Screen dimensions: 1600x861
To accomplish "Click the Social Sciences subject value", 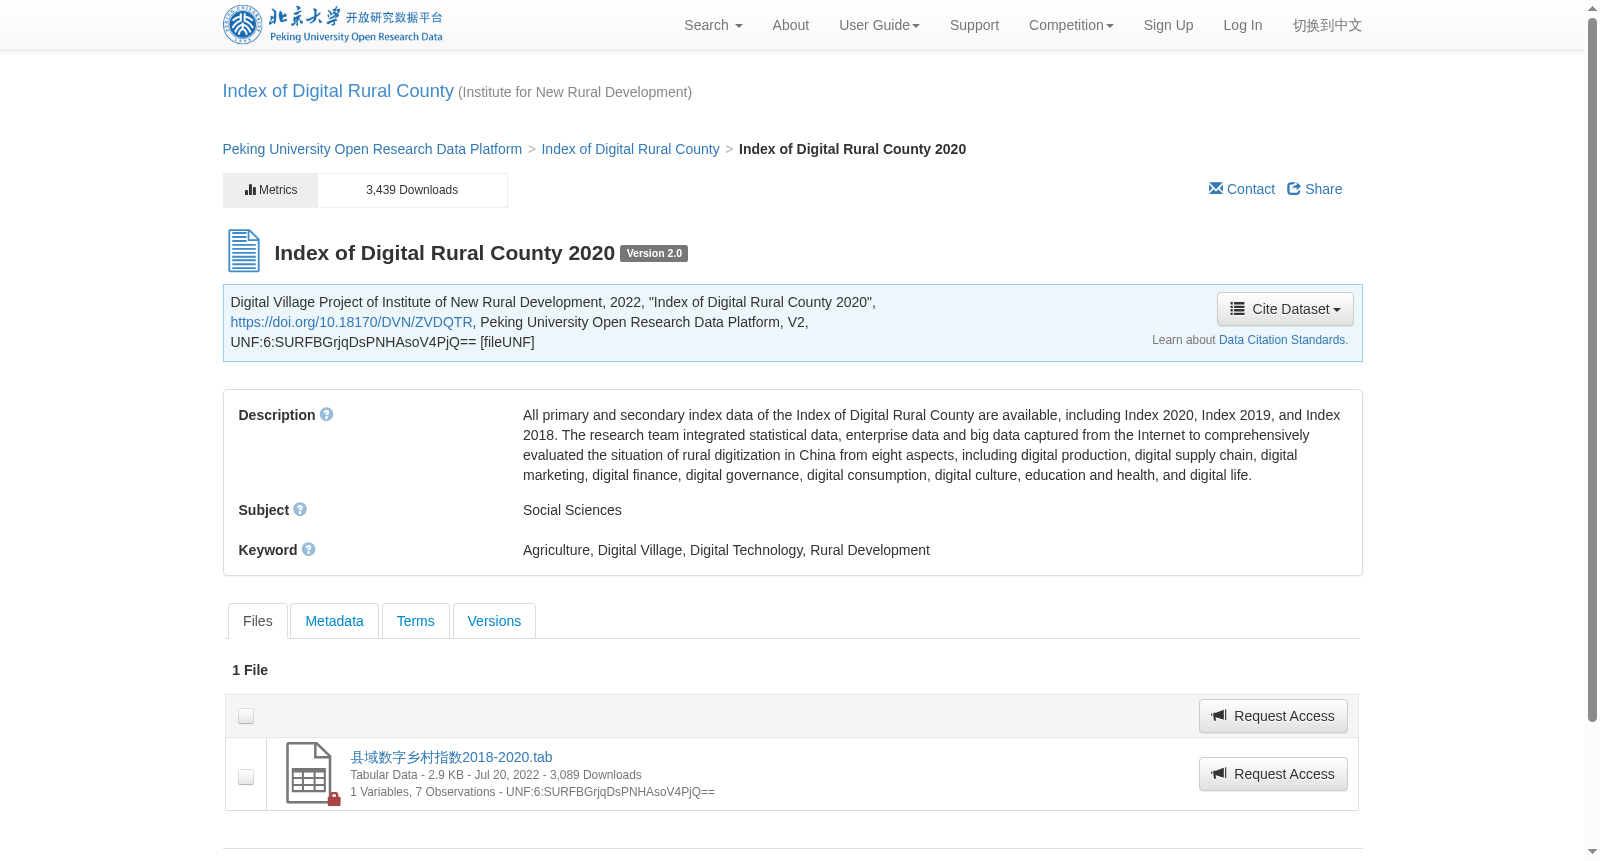I will (x=572, y=510).
